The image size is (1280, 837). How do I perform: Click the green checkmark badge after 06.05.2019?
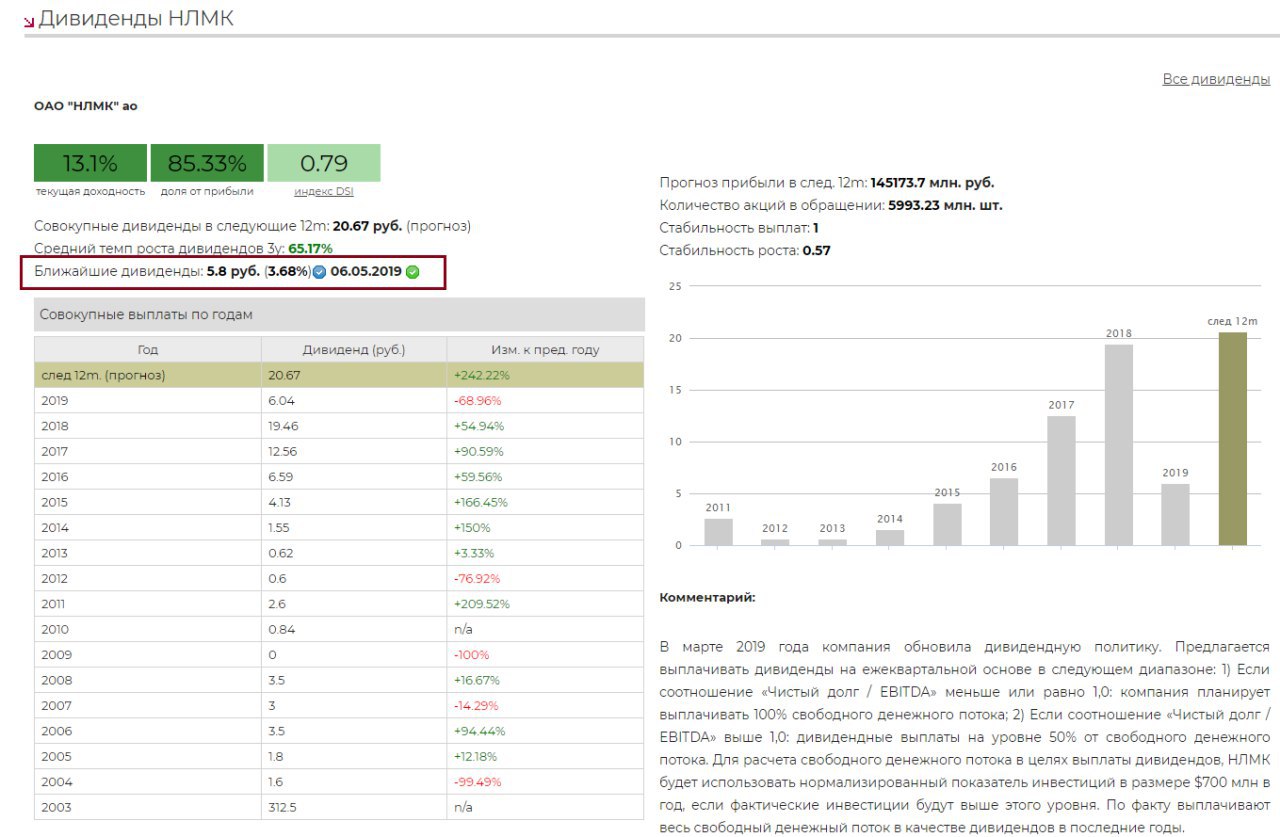(x=413, y=272)
